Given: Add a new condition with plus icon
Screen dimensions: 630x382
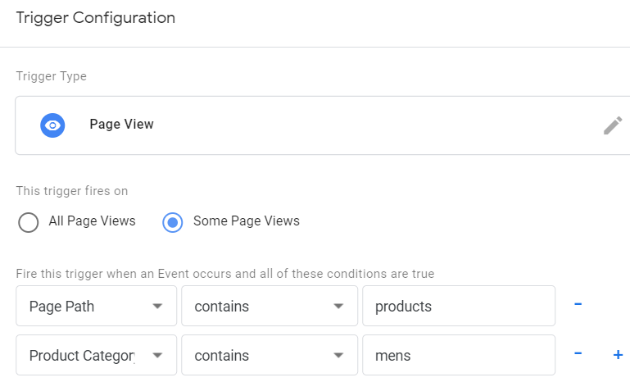Looking at the screenshot, I should click(618, 354).
